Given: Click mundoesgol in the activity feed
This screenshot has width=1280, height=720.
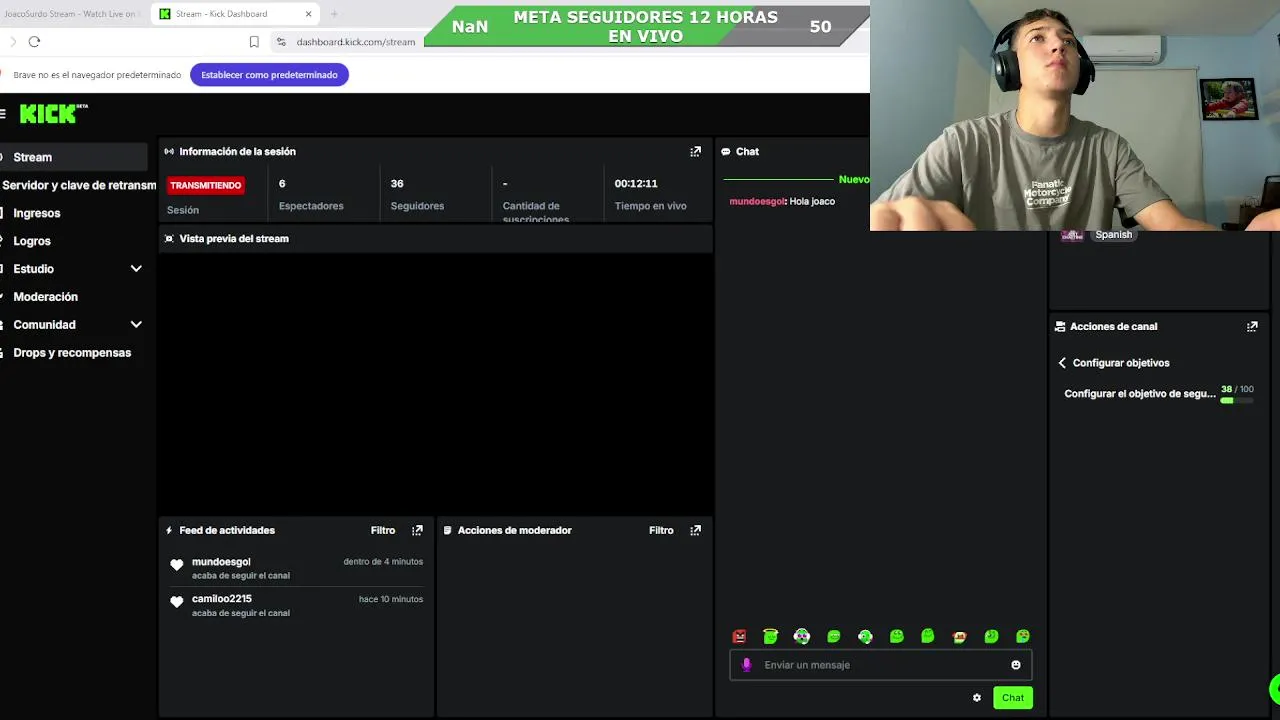Looking at the screenshot, I should [221, 562].
